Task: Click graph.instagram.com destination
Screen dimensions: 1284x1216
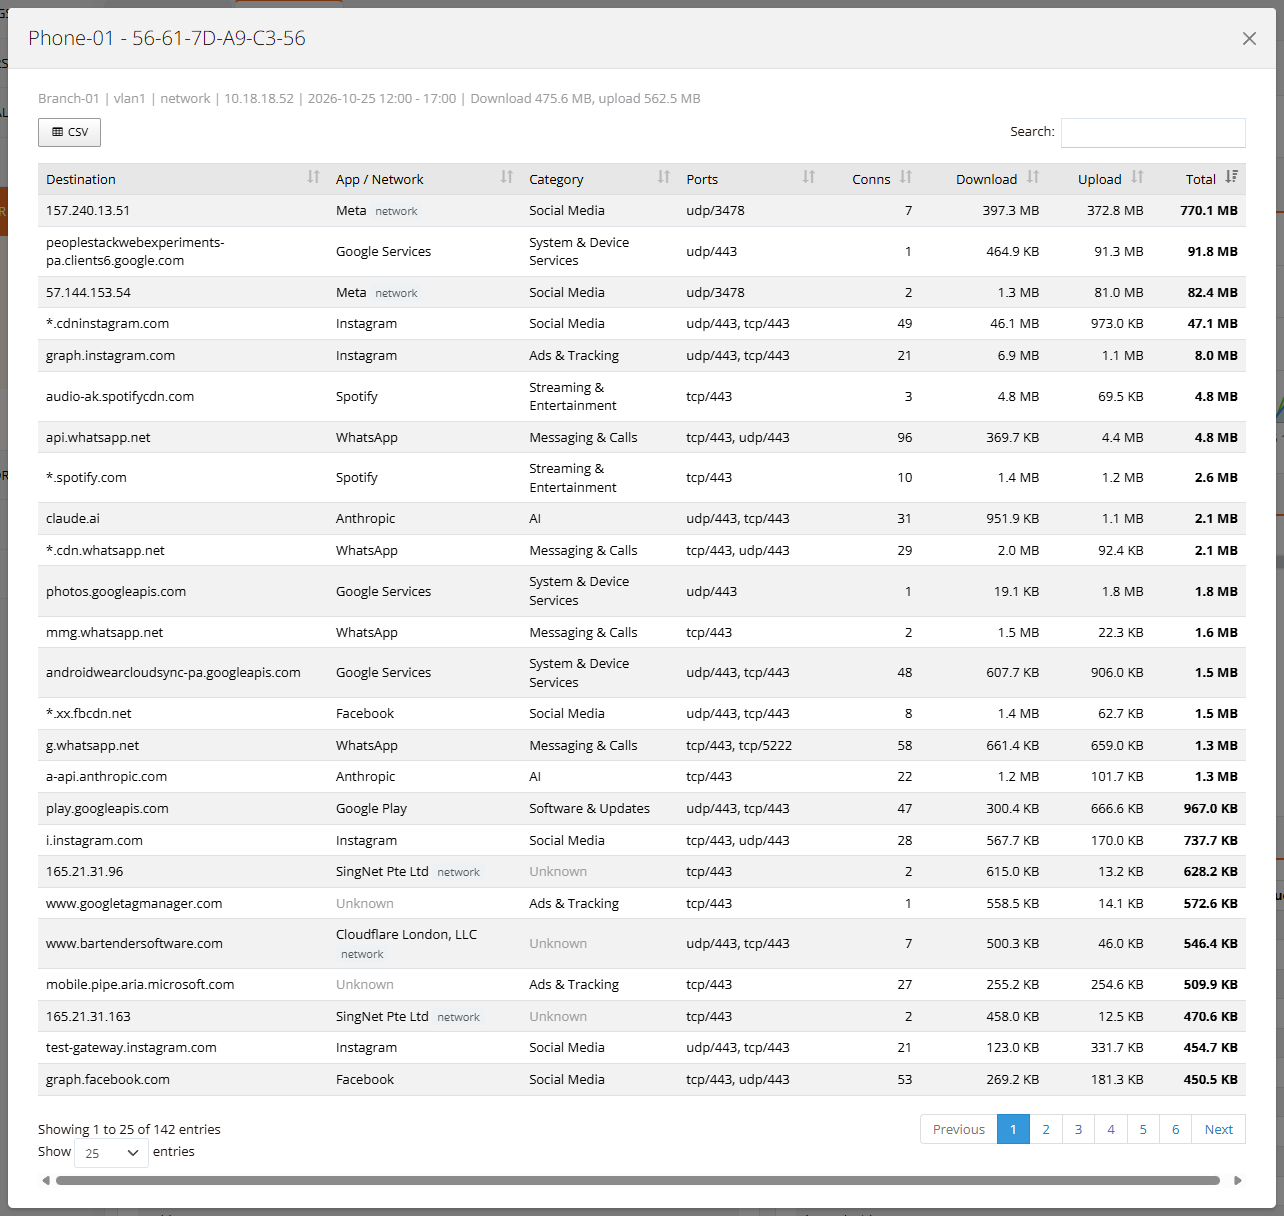Action: coord(110,355)
